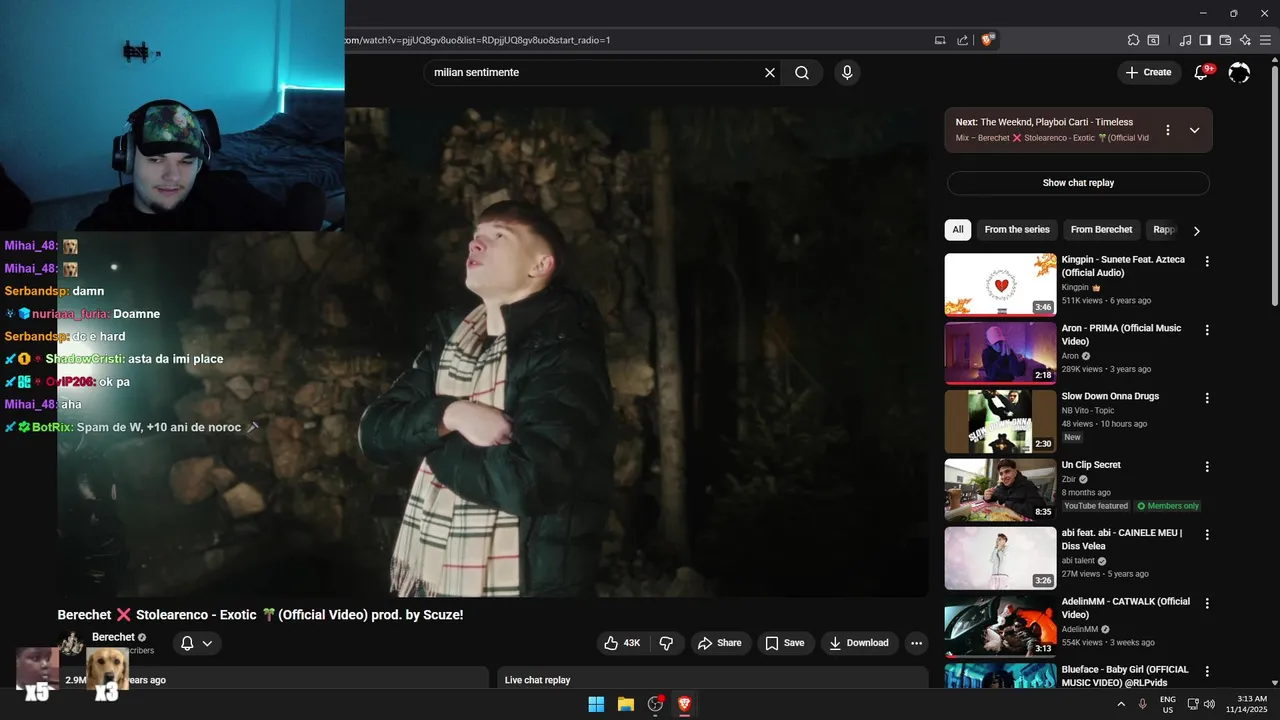Click the magnifier search button
The height and width of the screenshot is (720, 1280).
pyautogui.click(x=802, y=72)
